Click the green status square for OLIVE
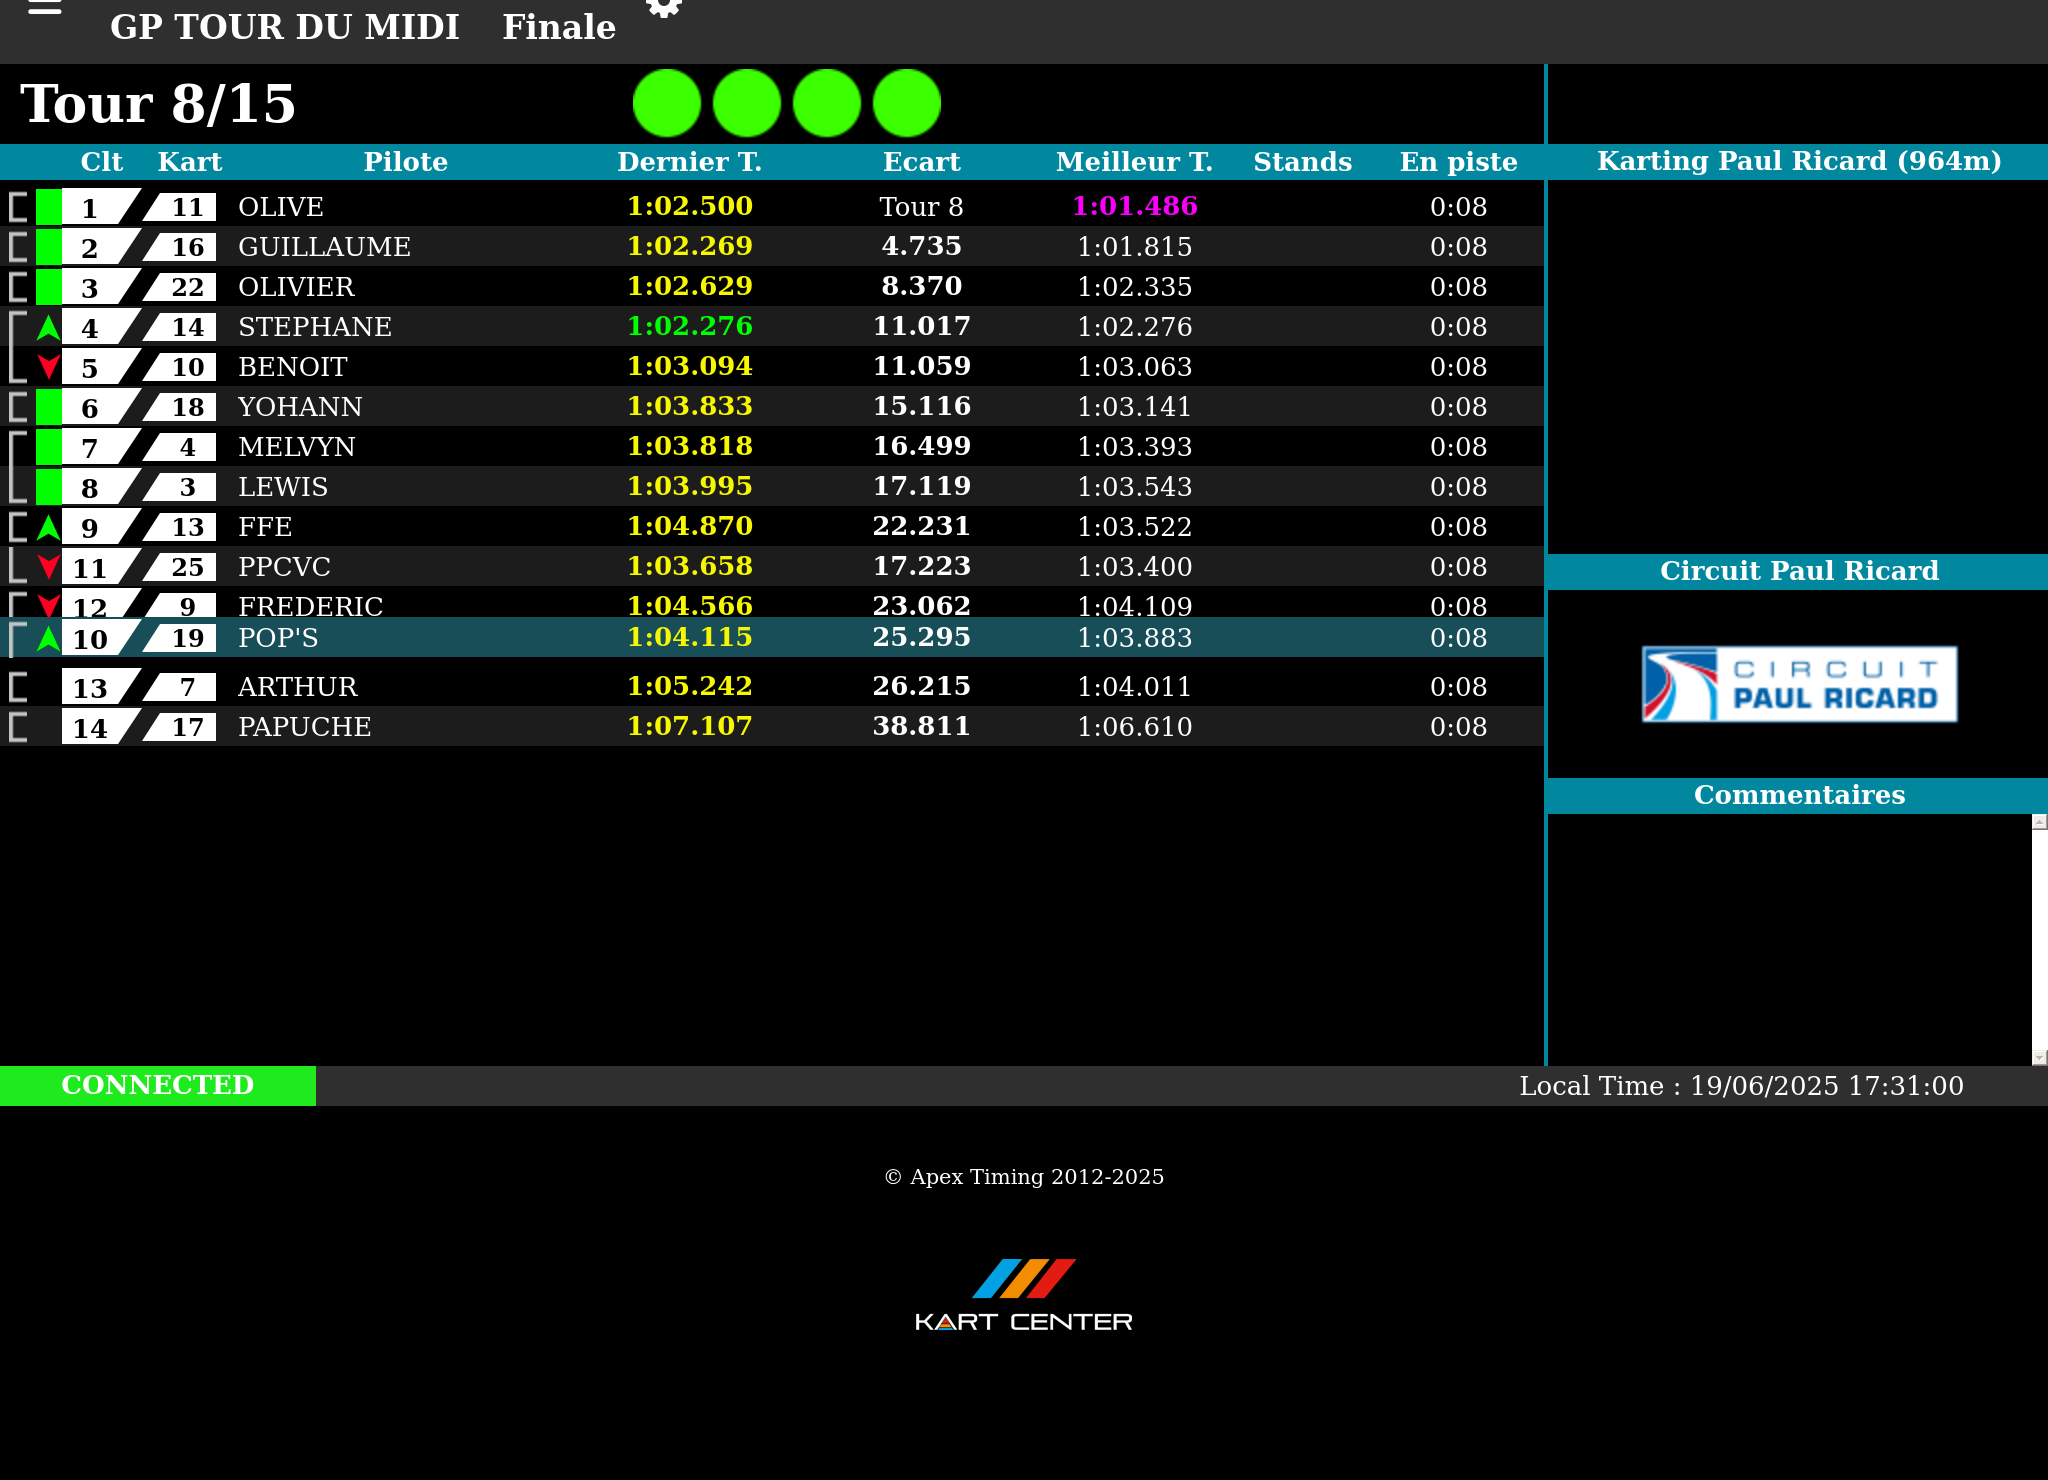This screenshot has height=1480, width=2048. [x=48, y=207]
